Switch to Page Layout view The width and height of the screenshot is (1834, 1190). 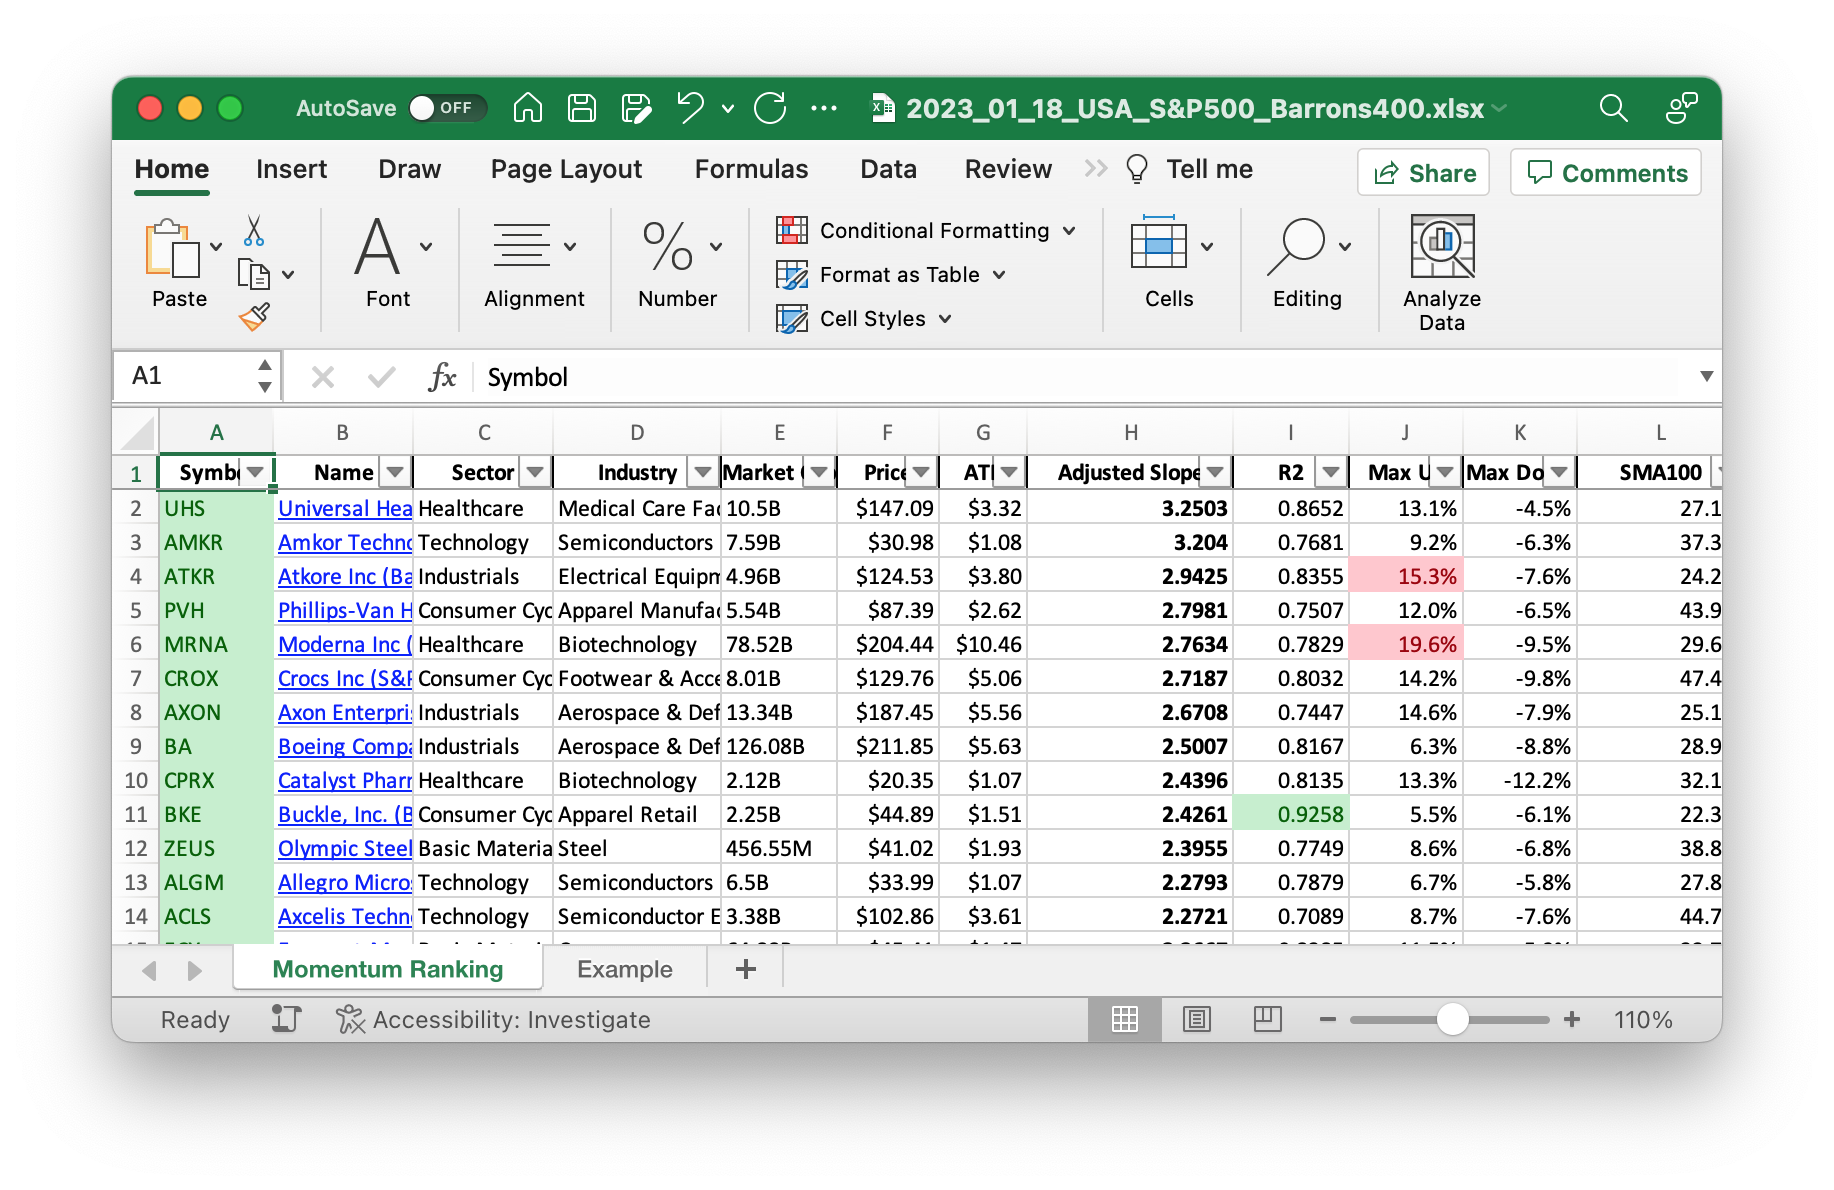tap(1196, 1019)
